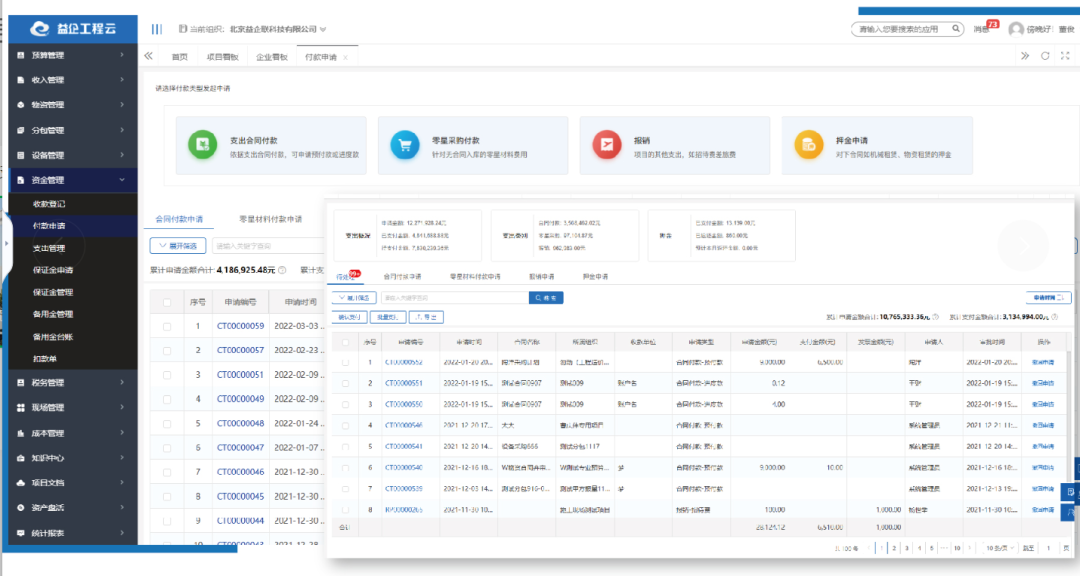Viewport: 1080px width, 576px height.
Task: Select 支出管理 in the sidebar
Action: pos(49,248)
